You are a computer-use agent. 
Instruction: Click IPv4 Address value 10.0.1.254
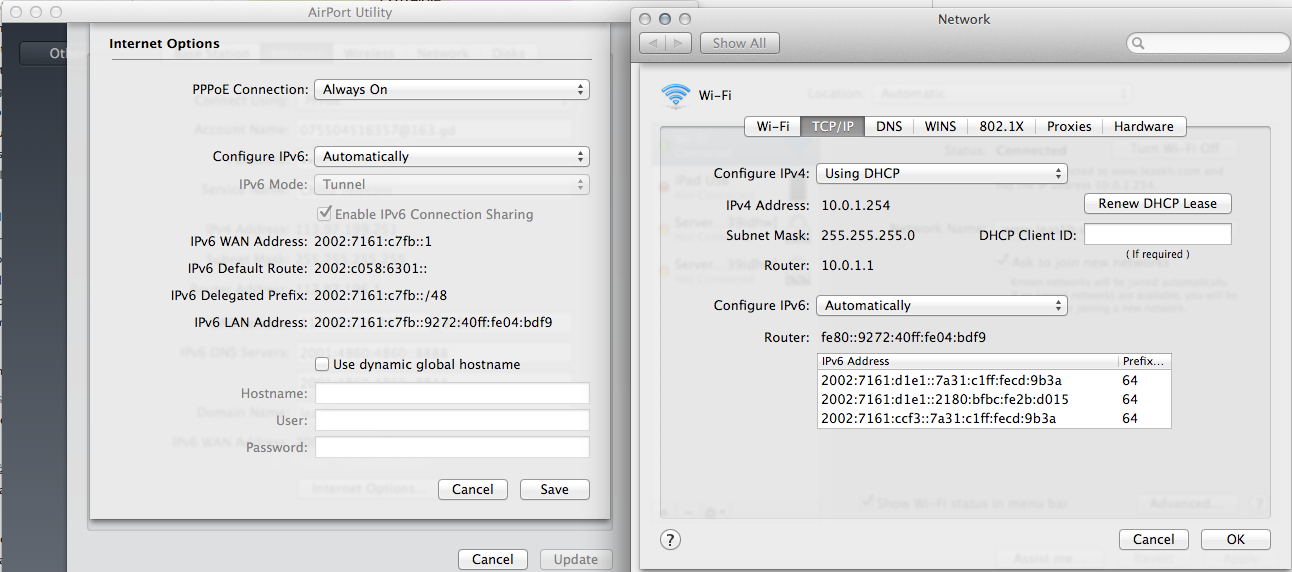click(855, 205)
